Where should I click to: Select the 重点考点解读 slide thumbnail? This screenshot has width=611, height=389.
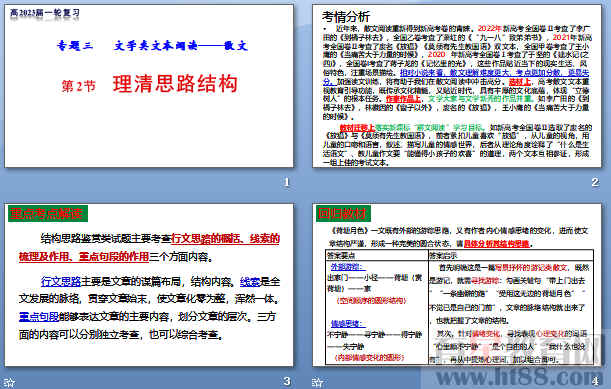[x=149, y=285]
